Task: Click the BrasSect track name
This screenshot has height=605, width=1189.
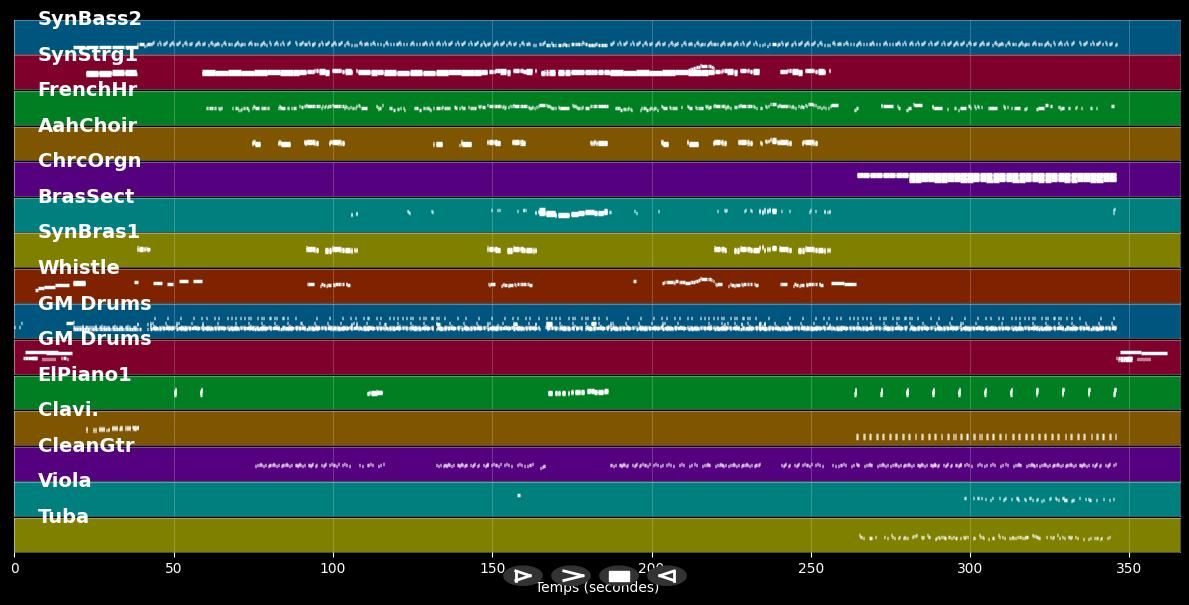Action: (x=85, y=197)
